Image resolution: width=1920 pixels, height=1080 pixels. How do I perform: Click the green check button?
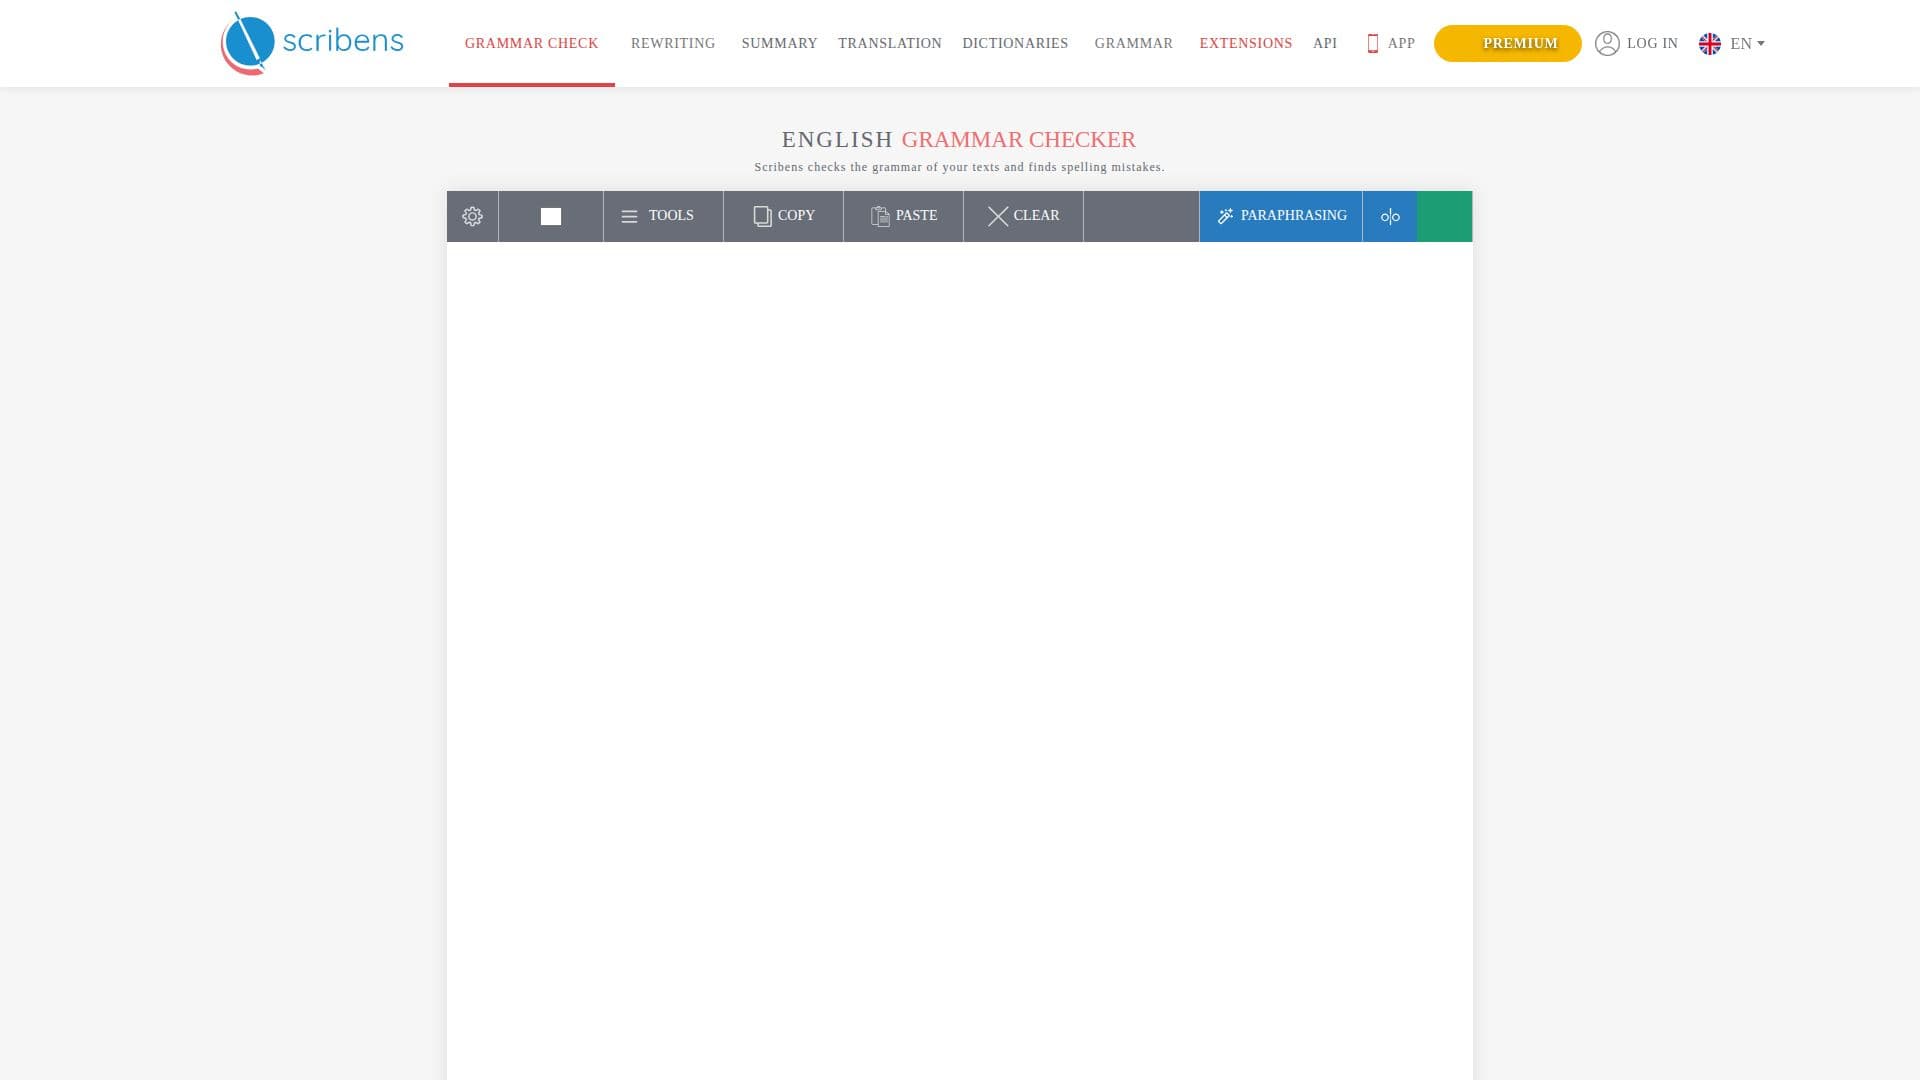click(x=1445, y=216)
